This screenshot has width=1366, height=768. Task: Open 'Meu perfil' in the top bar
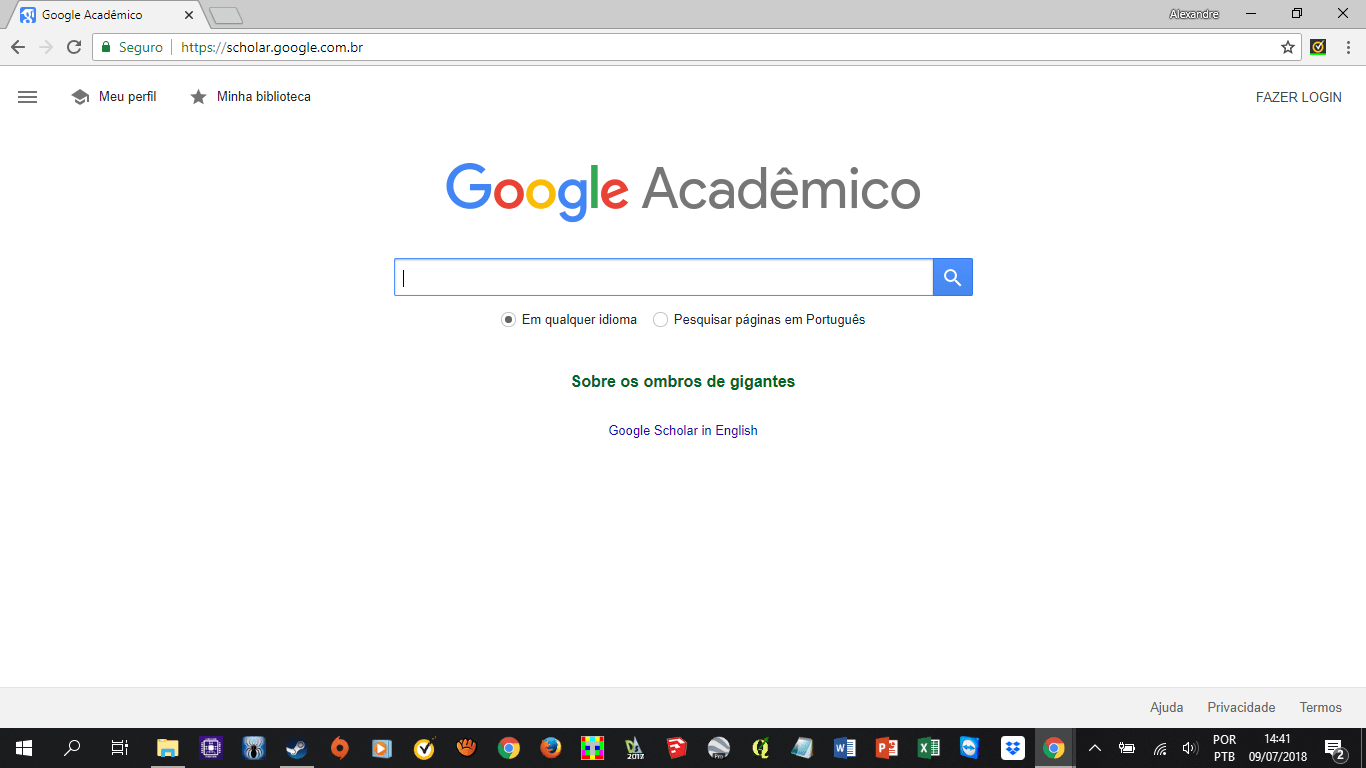tap(114, 97)
